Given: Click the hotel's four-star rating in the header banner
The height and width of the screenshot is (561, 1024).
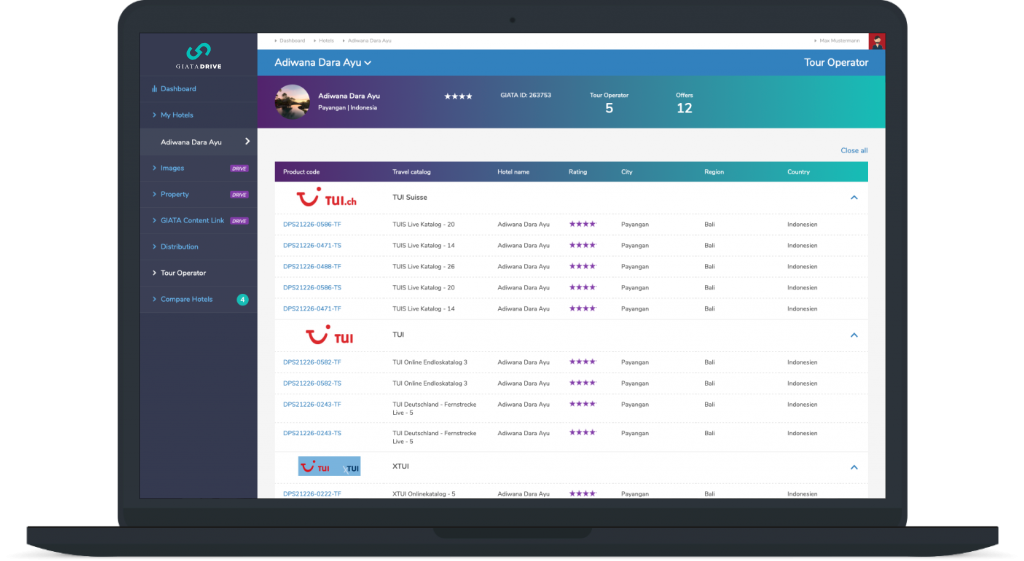Looking at the screenshot, I should click(x=458, y=97).
